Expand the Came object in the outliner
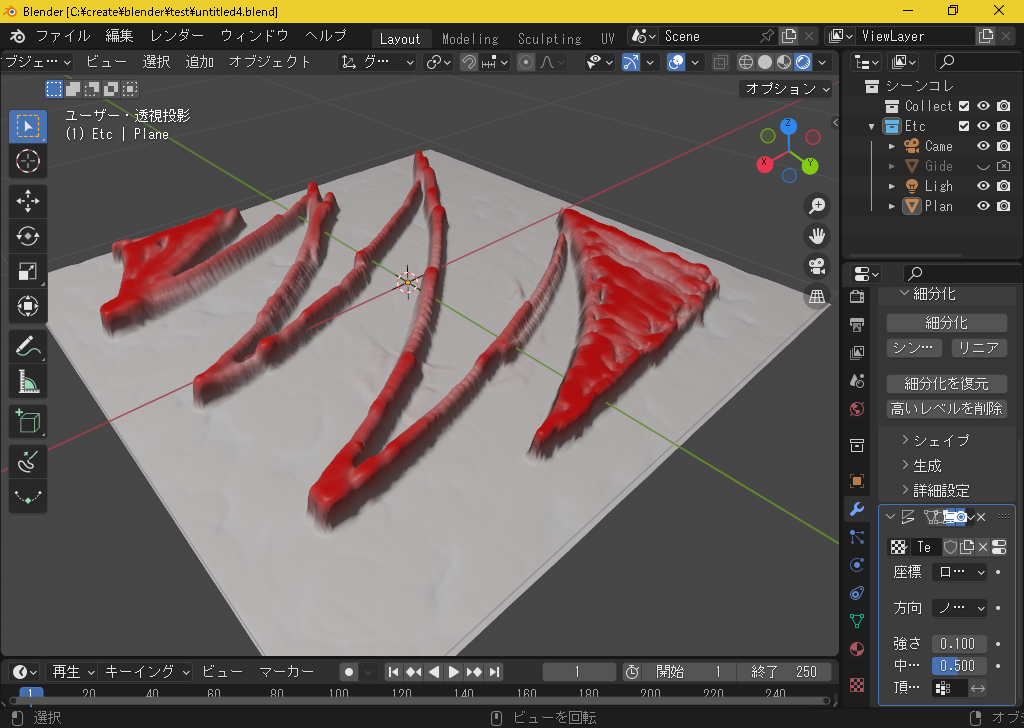Image resolution: width=1024 pixels, height=728 pixels. click(x=891, y=146)
